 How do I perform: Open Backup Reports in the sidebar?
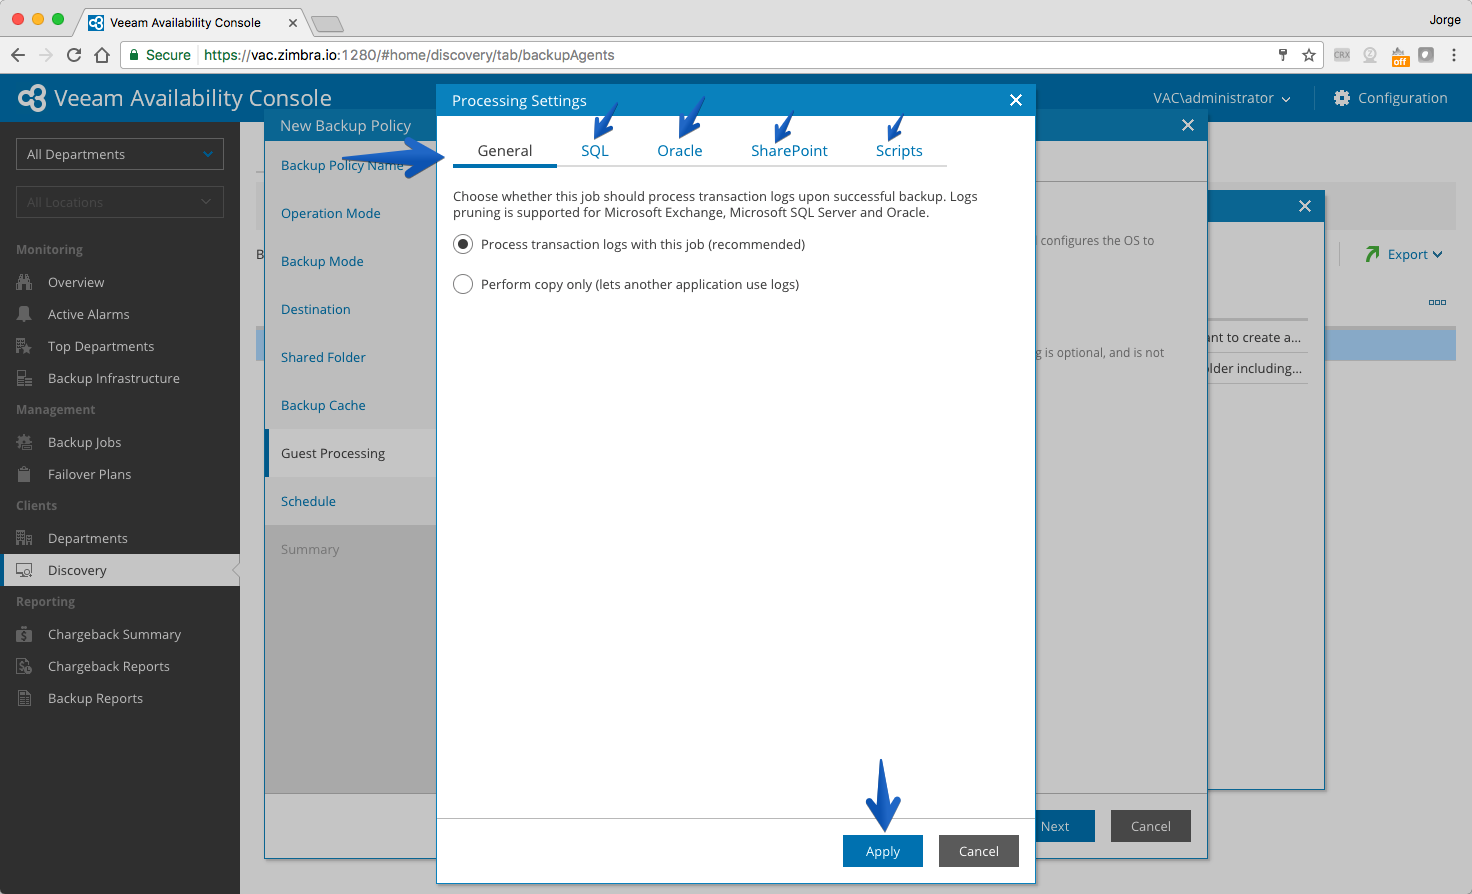(x=96, y=698)
